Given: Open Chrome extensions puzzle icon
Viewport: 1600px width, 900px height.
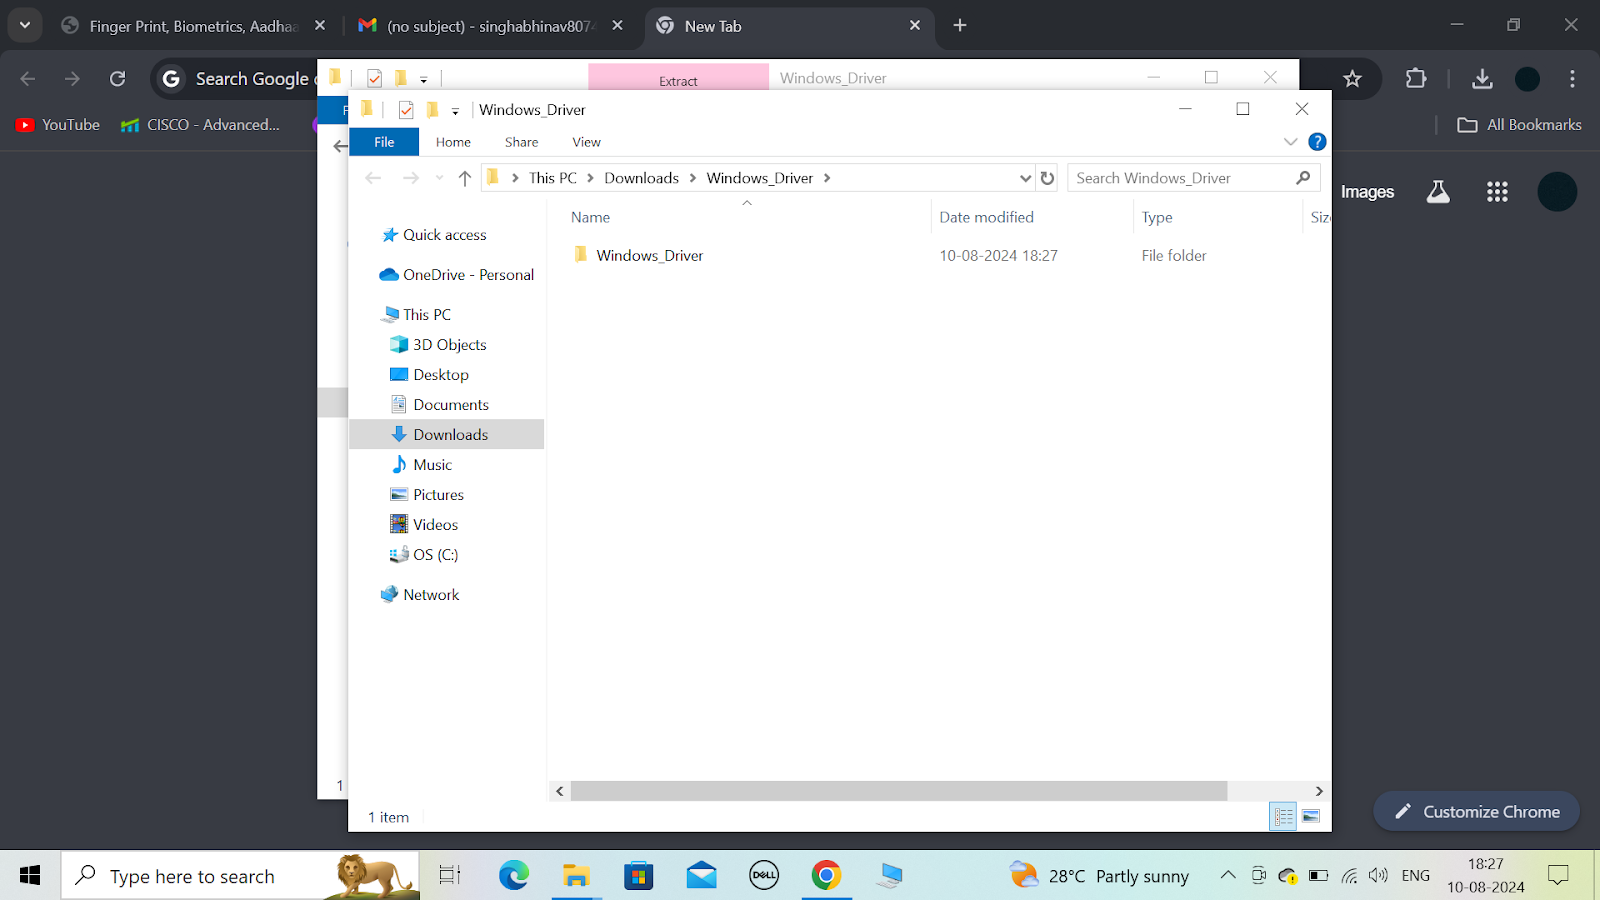Looking at the screenshot, I should (x=1416, y=79).
